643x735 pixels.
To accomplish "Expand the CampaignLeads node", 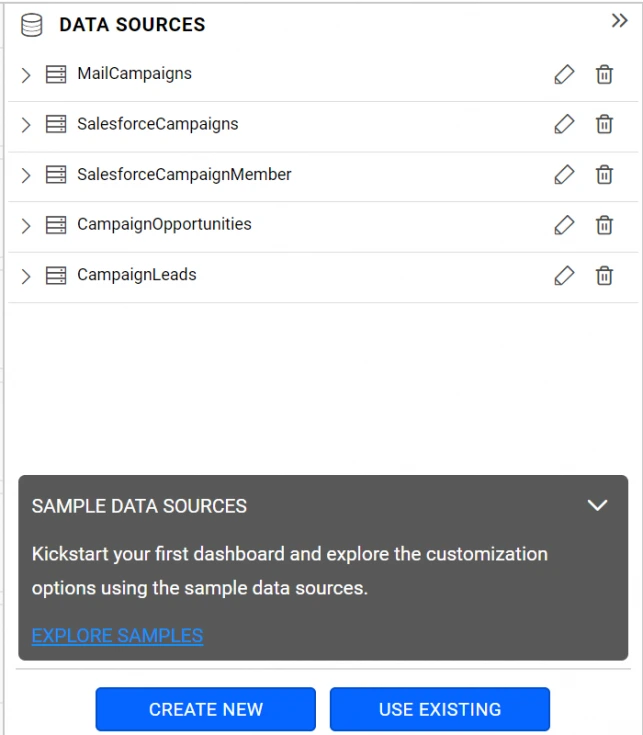I will (x=26, y=275).
